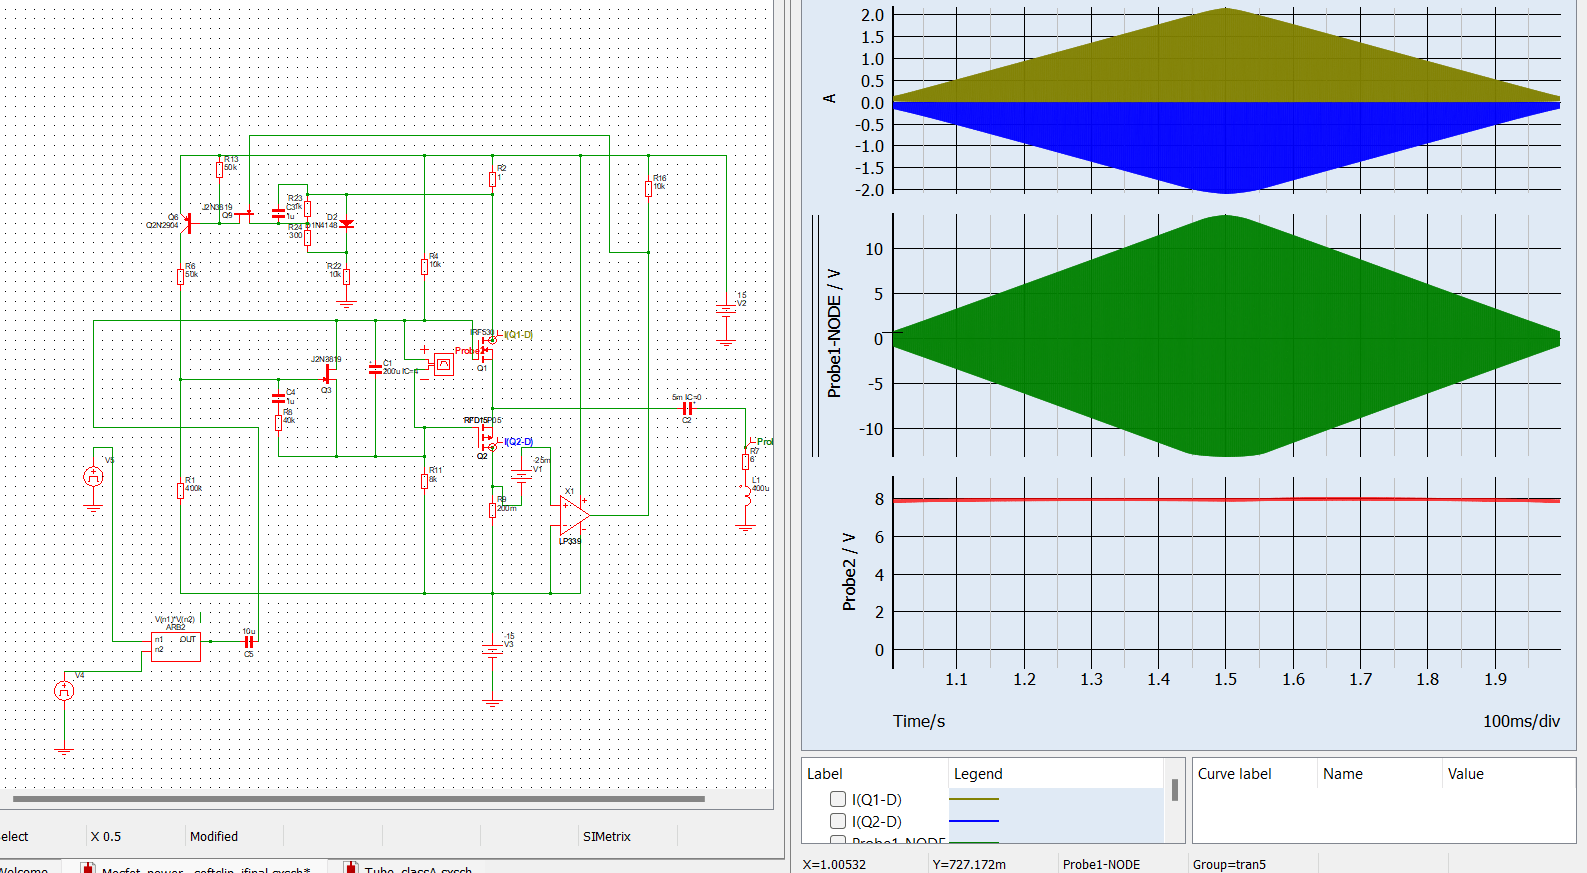1587x873 pixels.
Task: Click the schematic horizontal scrollbar
Action: [x=358, y=799]
